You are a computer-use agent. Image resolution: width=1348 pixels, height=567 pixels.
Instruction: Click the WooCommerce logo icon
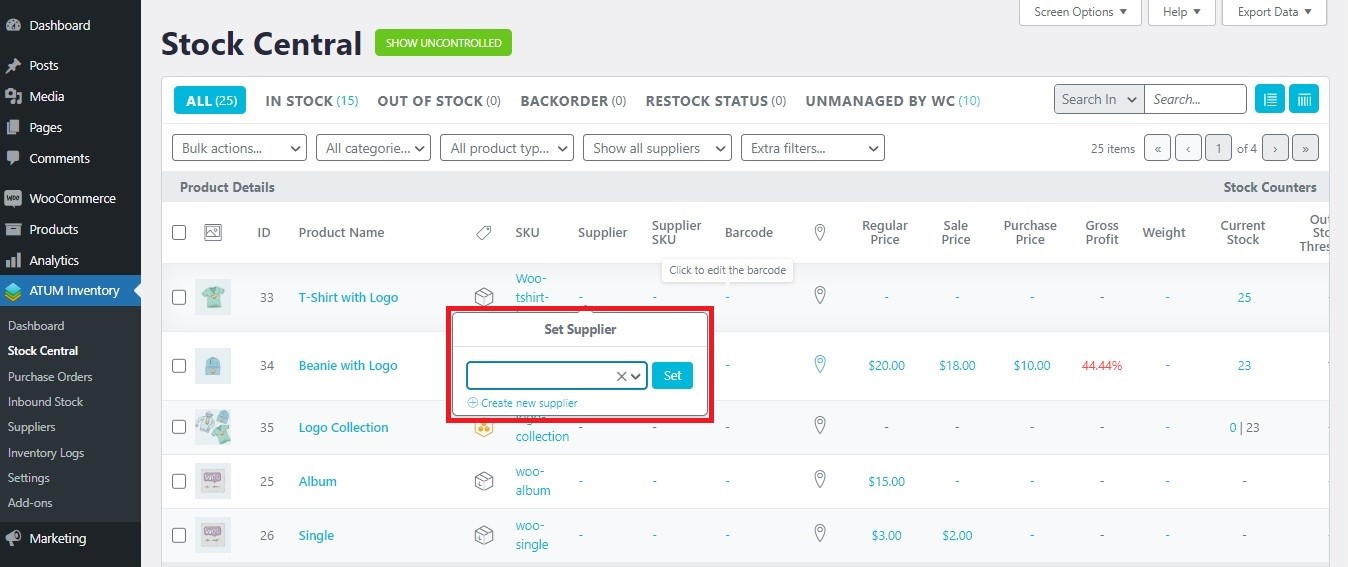point(13,198)
